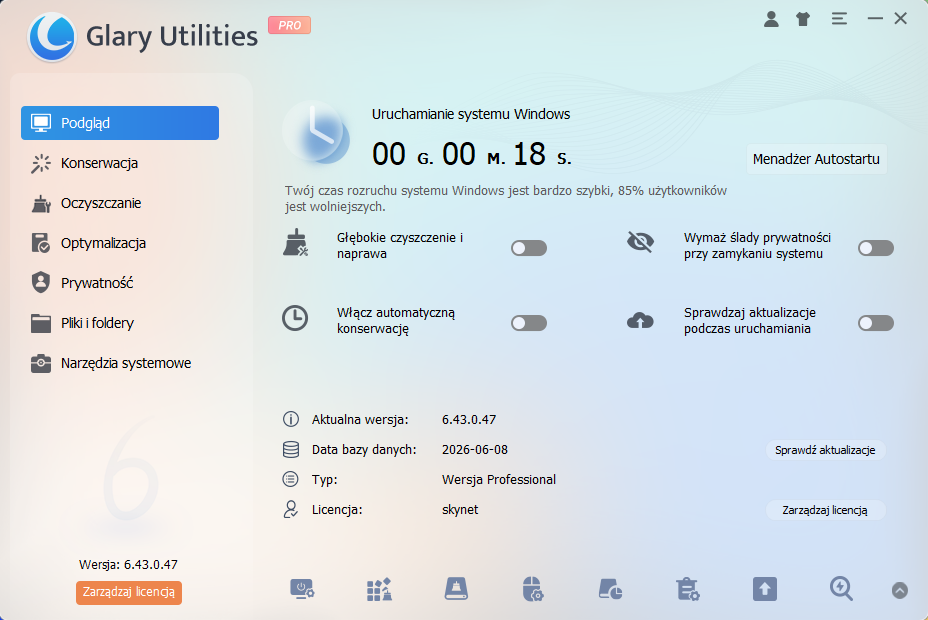The image size is (928, 620).
Task: Open the hamburger main menu
Action: (x=839, y=19)
